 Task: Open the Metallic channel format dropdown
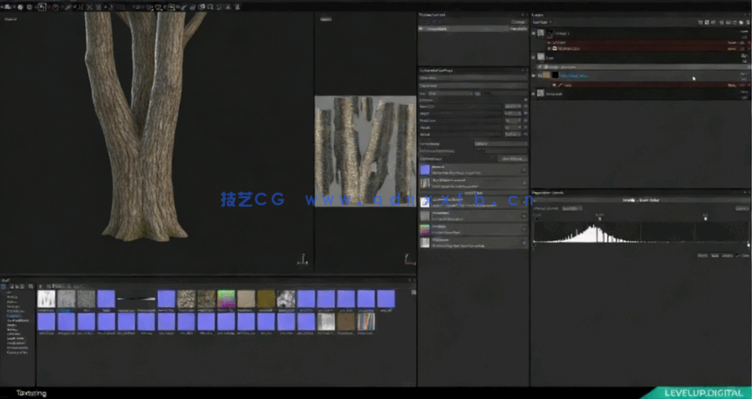tap(512, 128)
